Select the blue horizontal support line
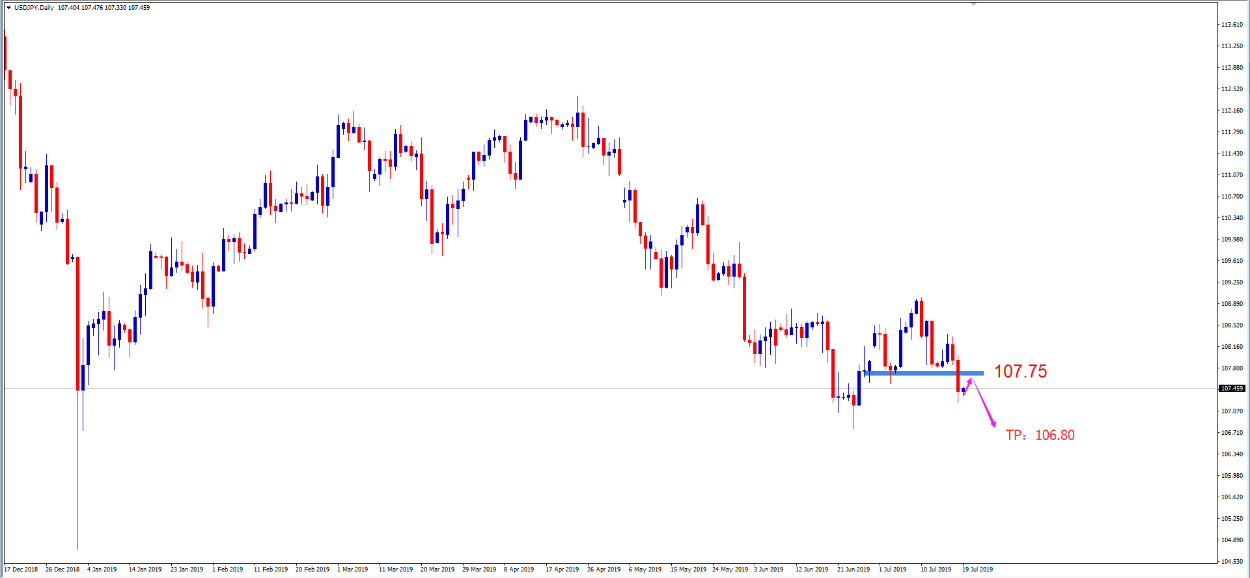 [x=924, y=373]
